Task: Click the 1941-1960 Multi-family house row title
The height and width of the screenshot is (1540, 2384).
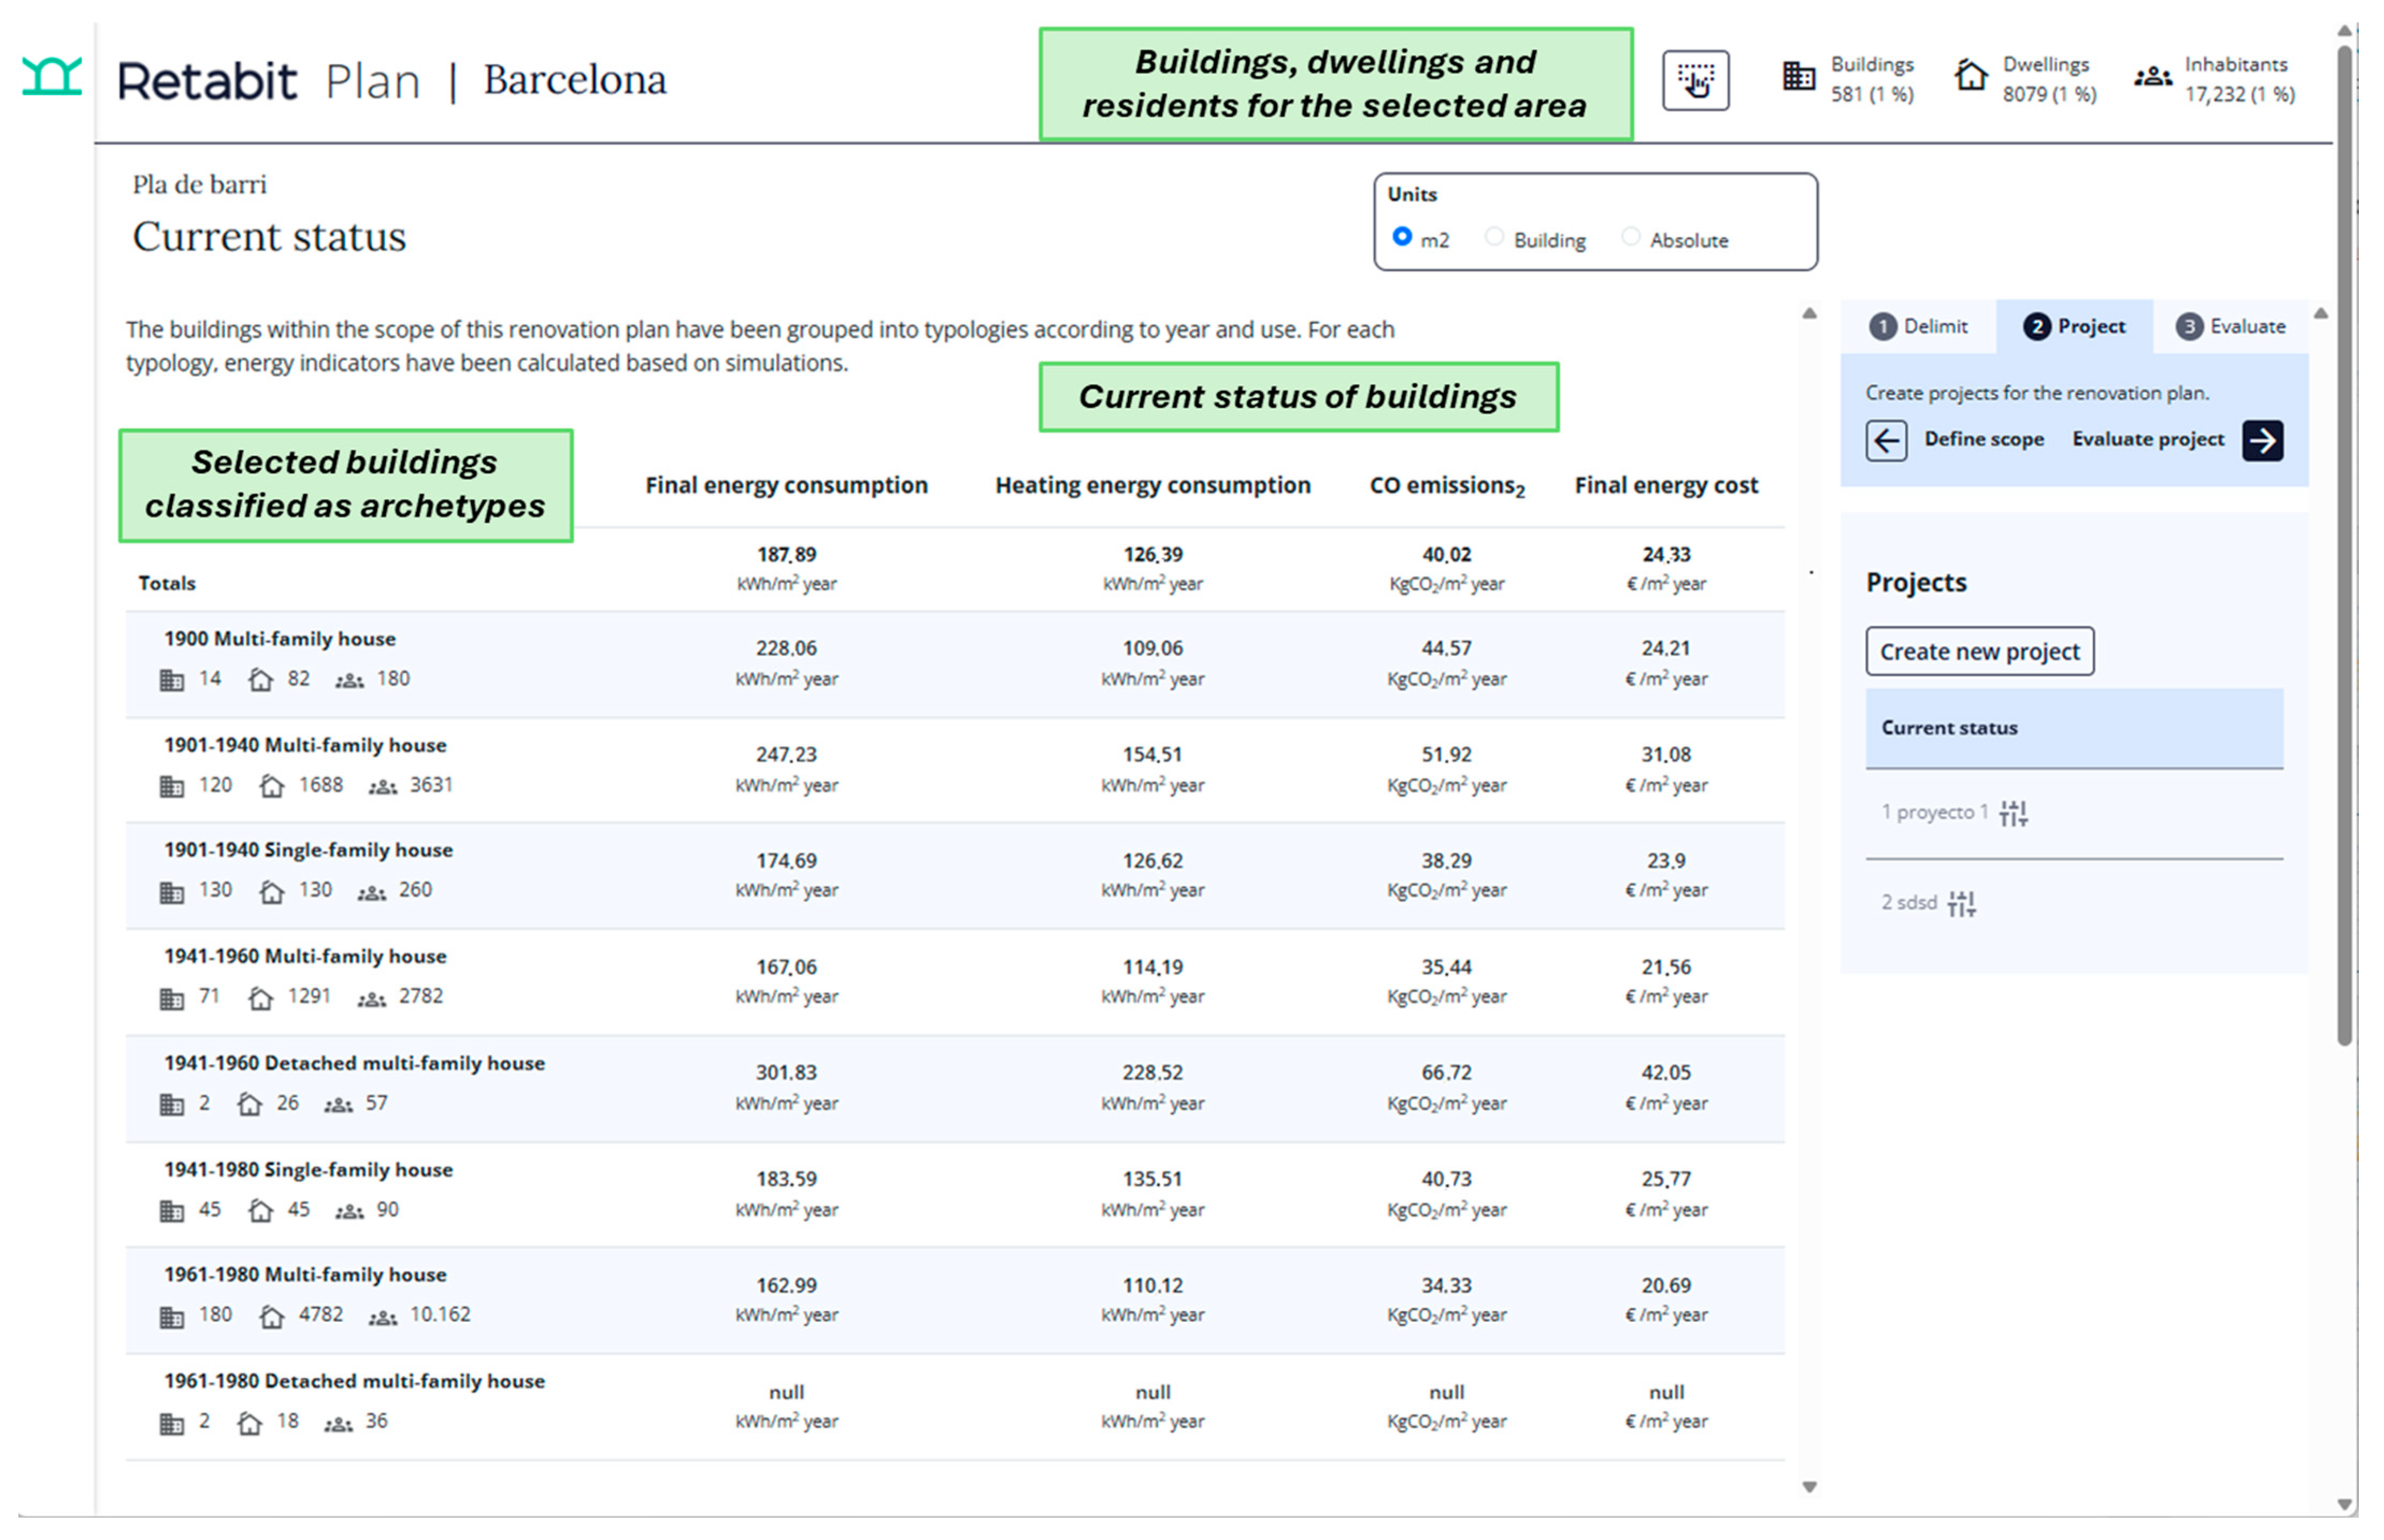Action: 305,957
